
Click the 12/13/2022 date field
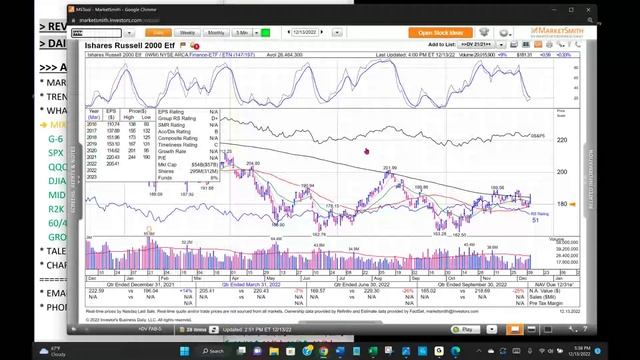tap(305, 32)
